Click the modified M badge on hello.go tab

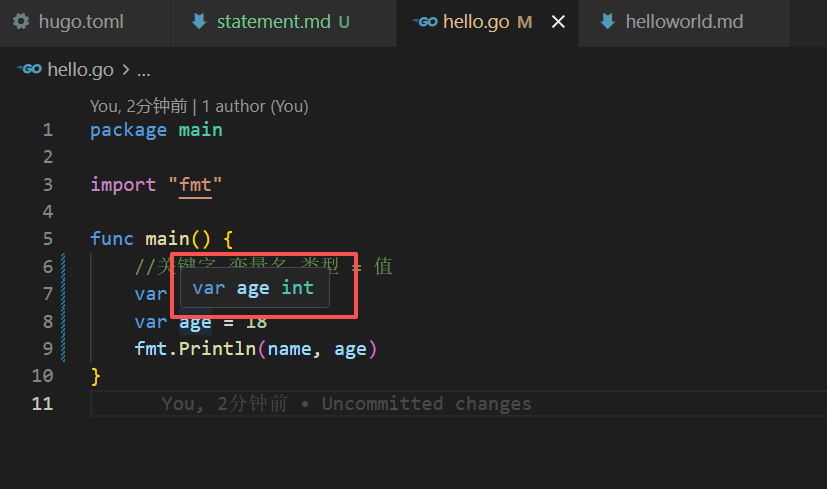tap(524, 22)
